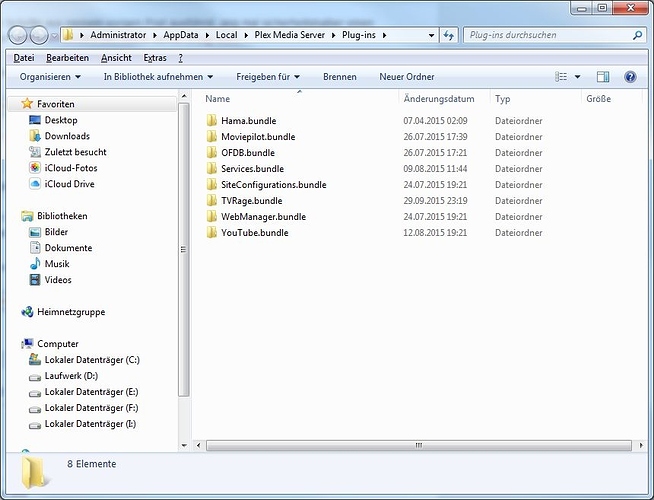Viewport: 654px width, 500px height.
Task: Click Laufwerk (D:) drive icon
Action: click(x=35, y=377)
